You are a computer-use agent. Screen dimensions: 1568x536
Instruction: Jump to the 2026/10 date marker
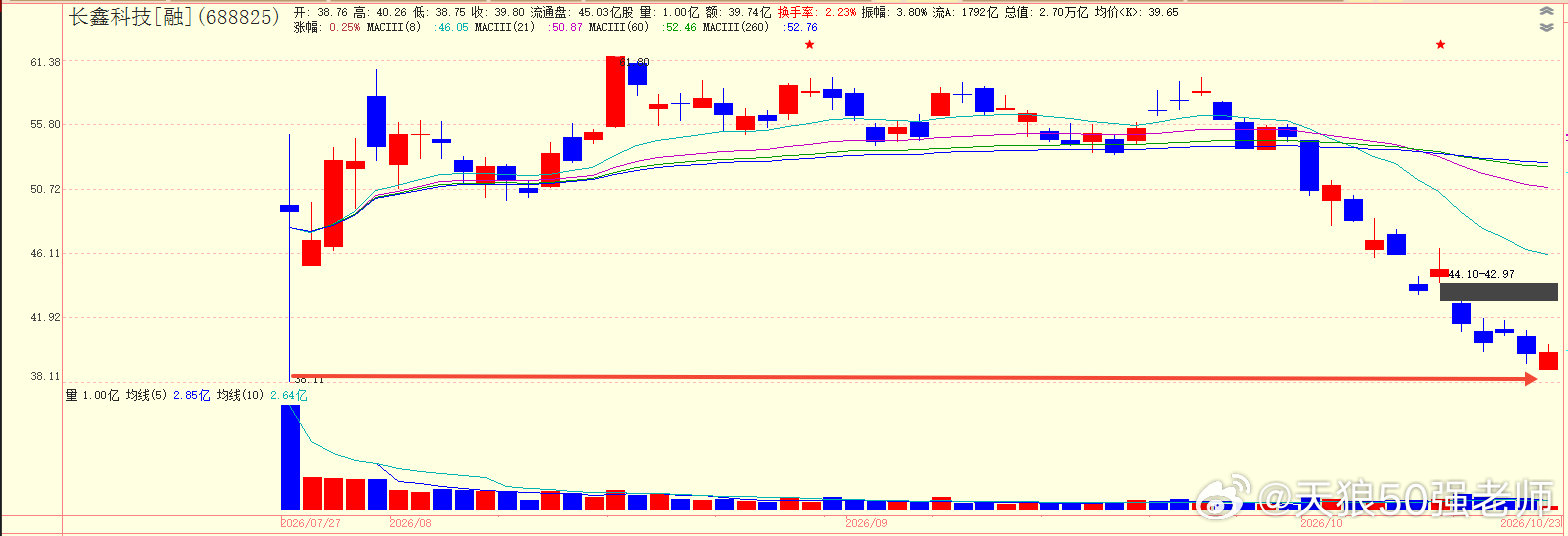1322,523
